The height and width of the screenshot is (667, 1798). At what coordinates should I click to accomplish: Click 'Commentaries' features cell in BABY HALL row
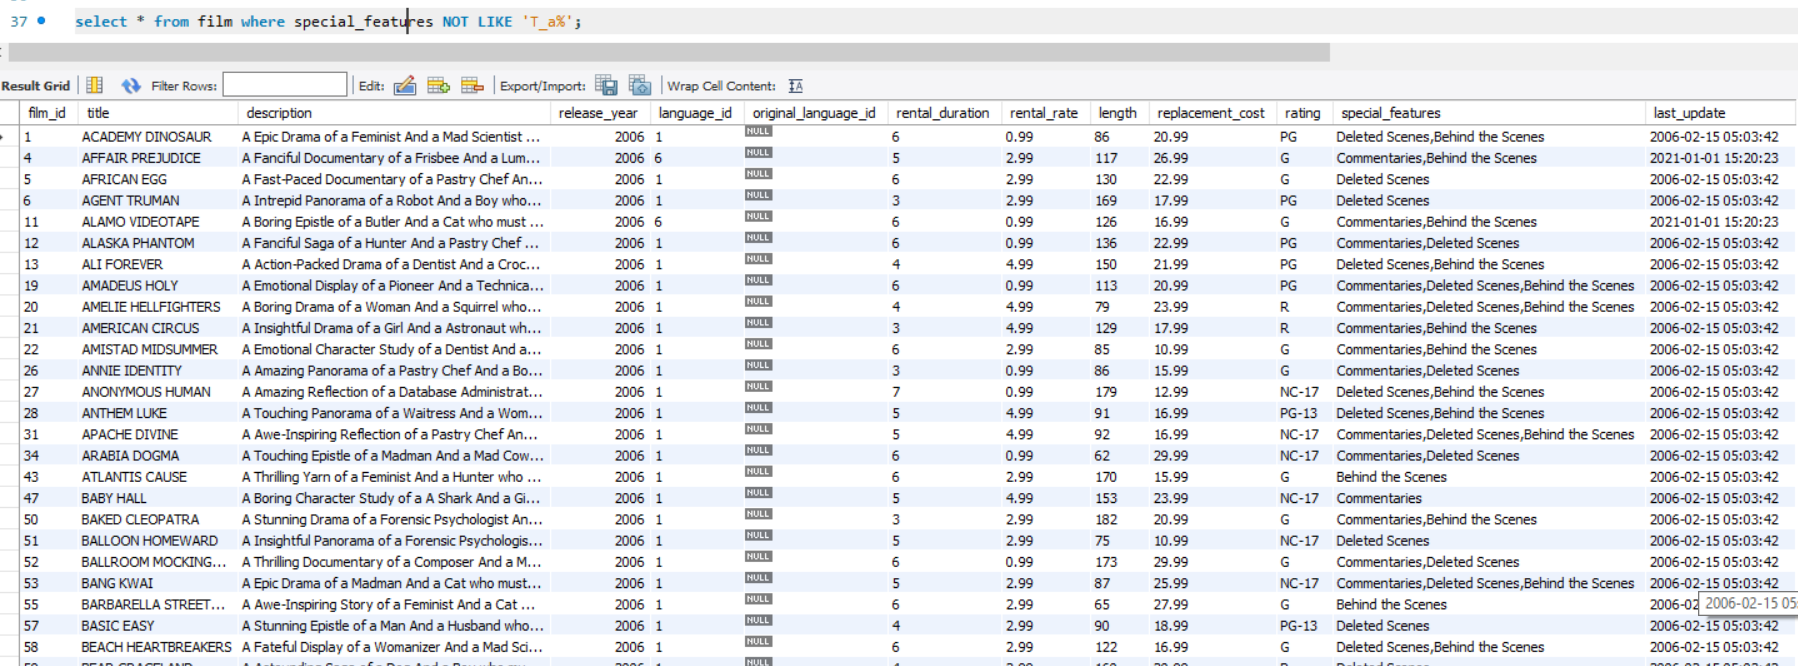1379,498
